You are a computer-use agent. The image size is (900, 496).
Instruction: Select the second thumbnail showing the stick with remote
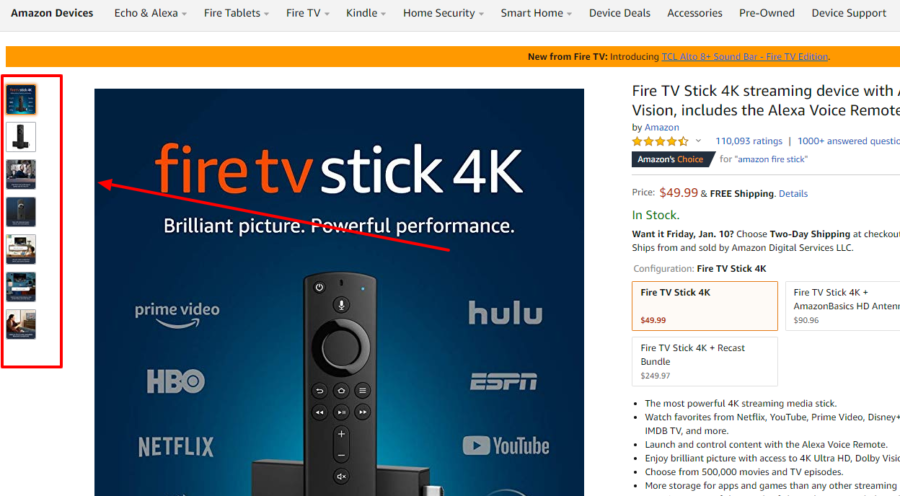click(x=21, y=137)
